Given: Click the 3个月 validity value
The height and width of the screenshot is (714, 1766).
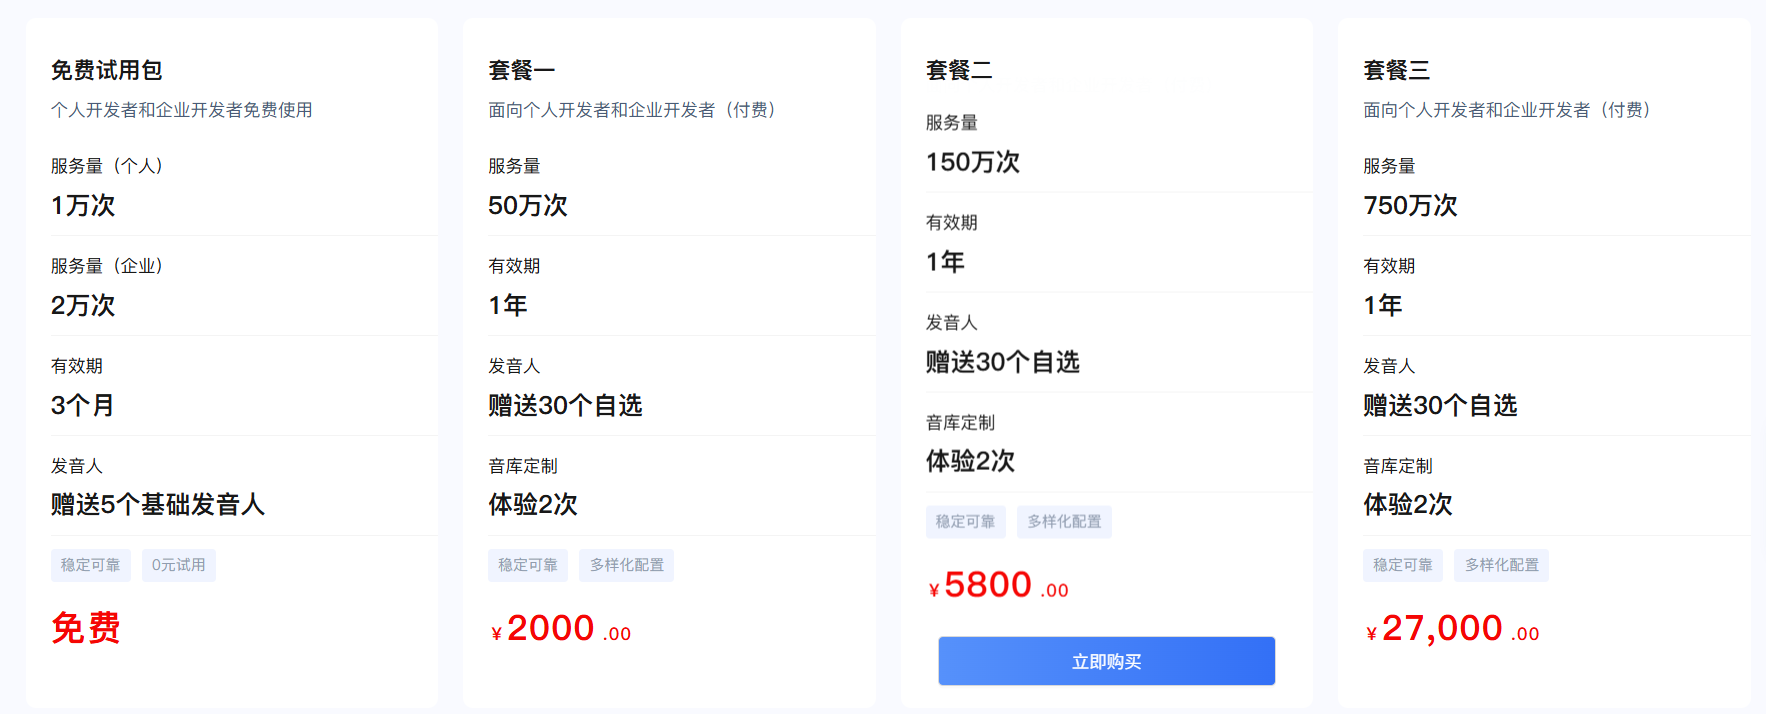Looking at the screenshot, I should pos(83,405).
